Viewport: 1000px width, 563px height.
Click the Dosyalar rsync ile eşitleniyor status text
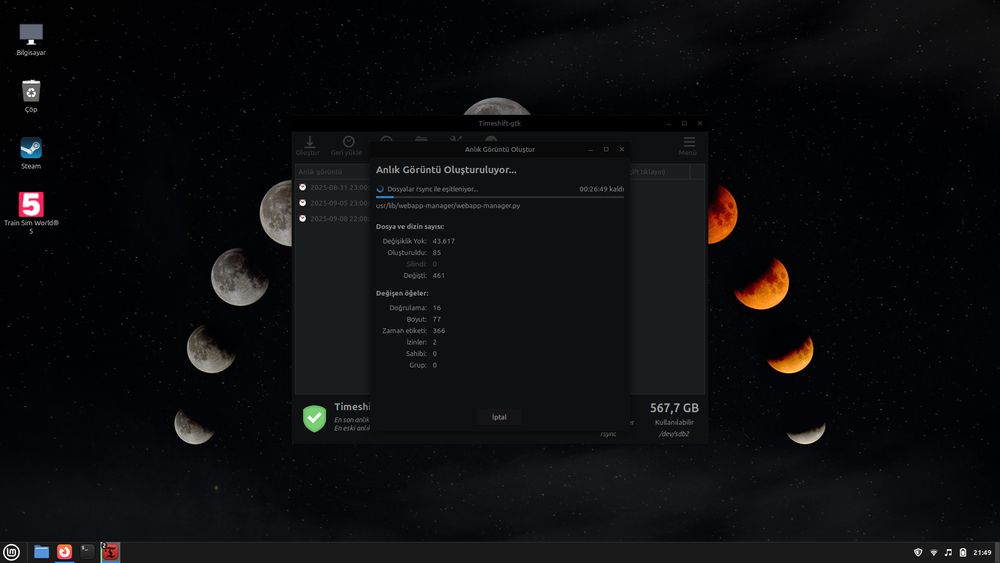[432, 189]
